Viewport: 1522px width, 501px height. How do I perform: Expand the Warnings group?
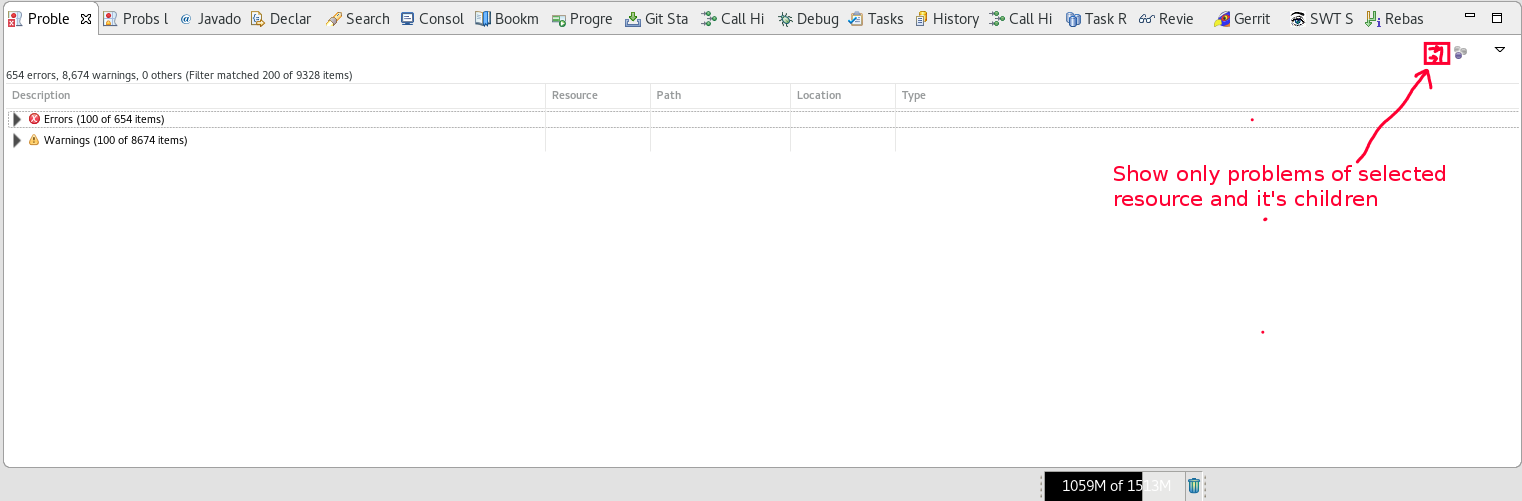(x=16, y=140)
